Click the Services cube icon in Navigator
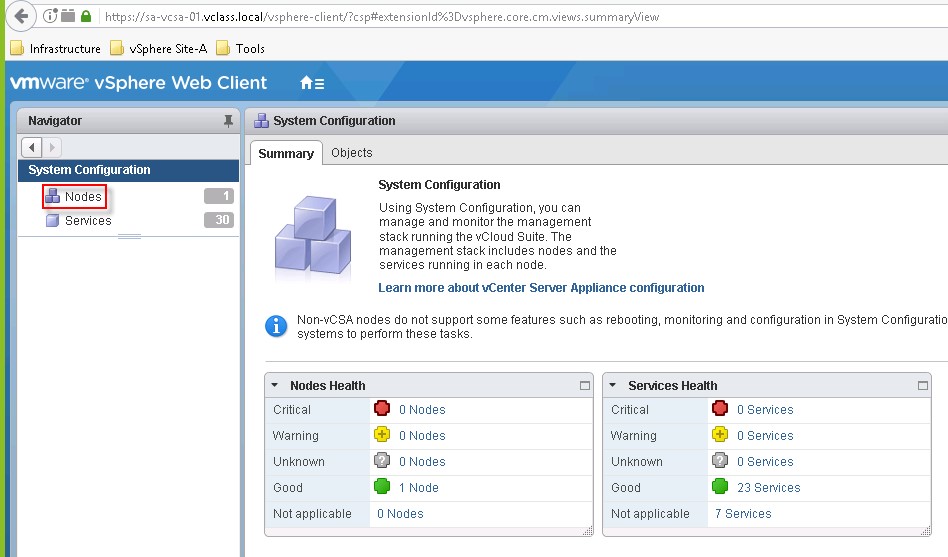 53,220
